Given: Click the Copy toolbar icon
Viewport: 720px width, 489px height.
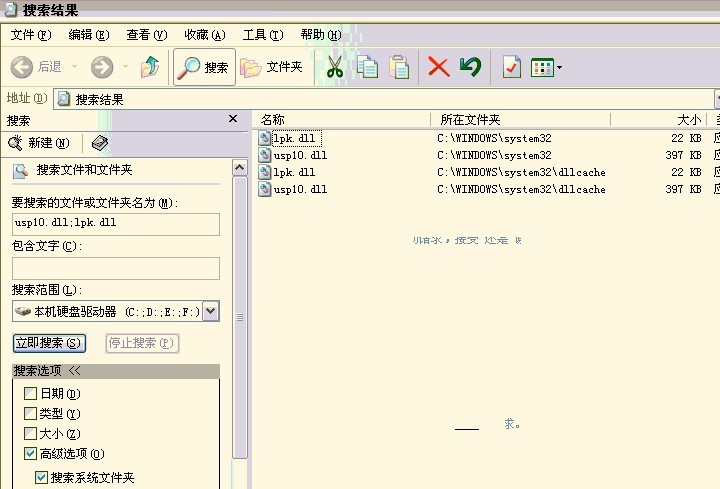Looking at the screenshot, I should pyautogui.click(x=367, y=67).
